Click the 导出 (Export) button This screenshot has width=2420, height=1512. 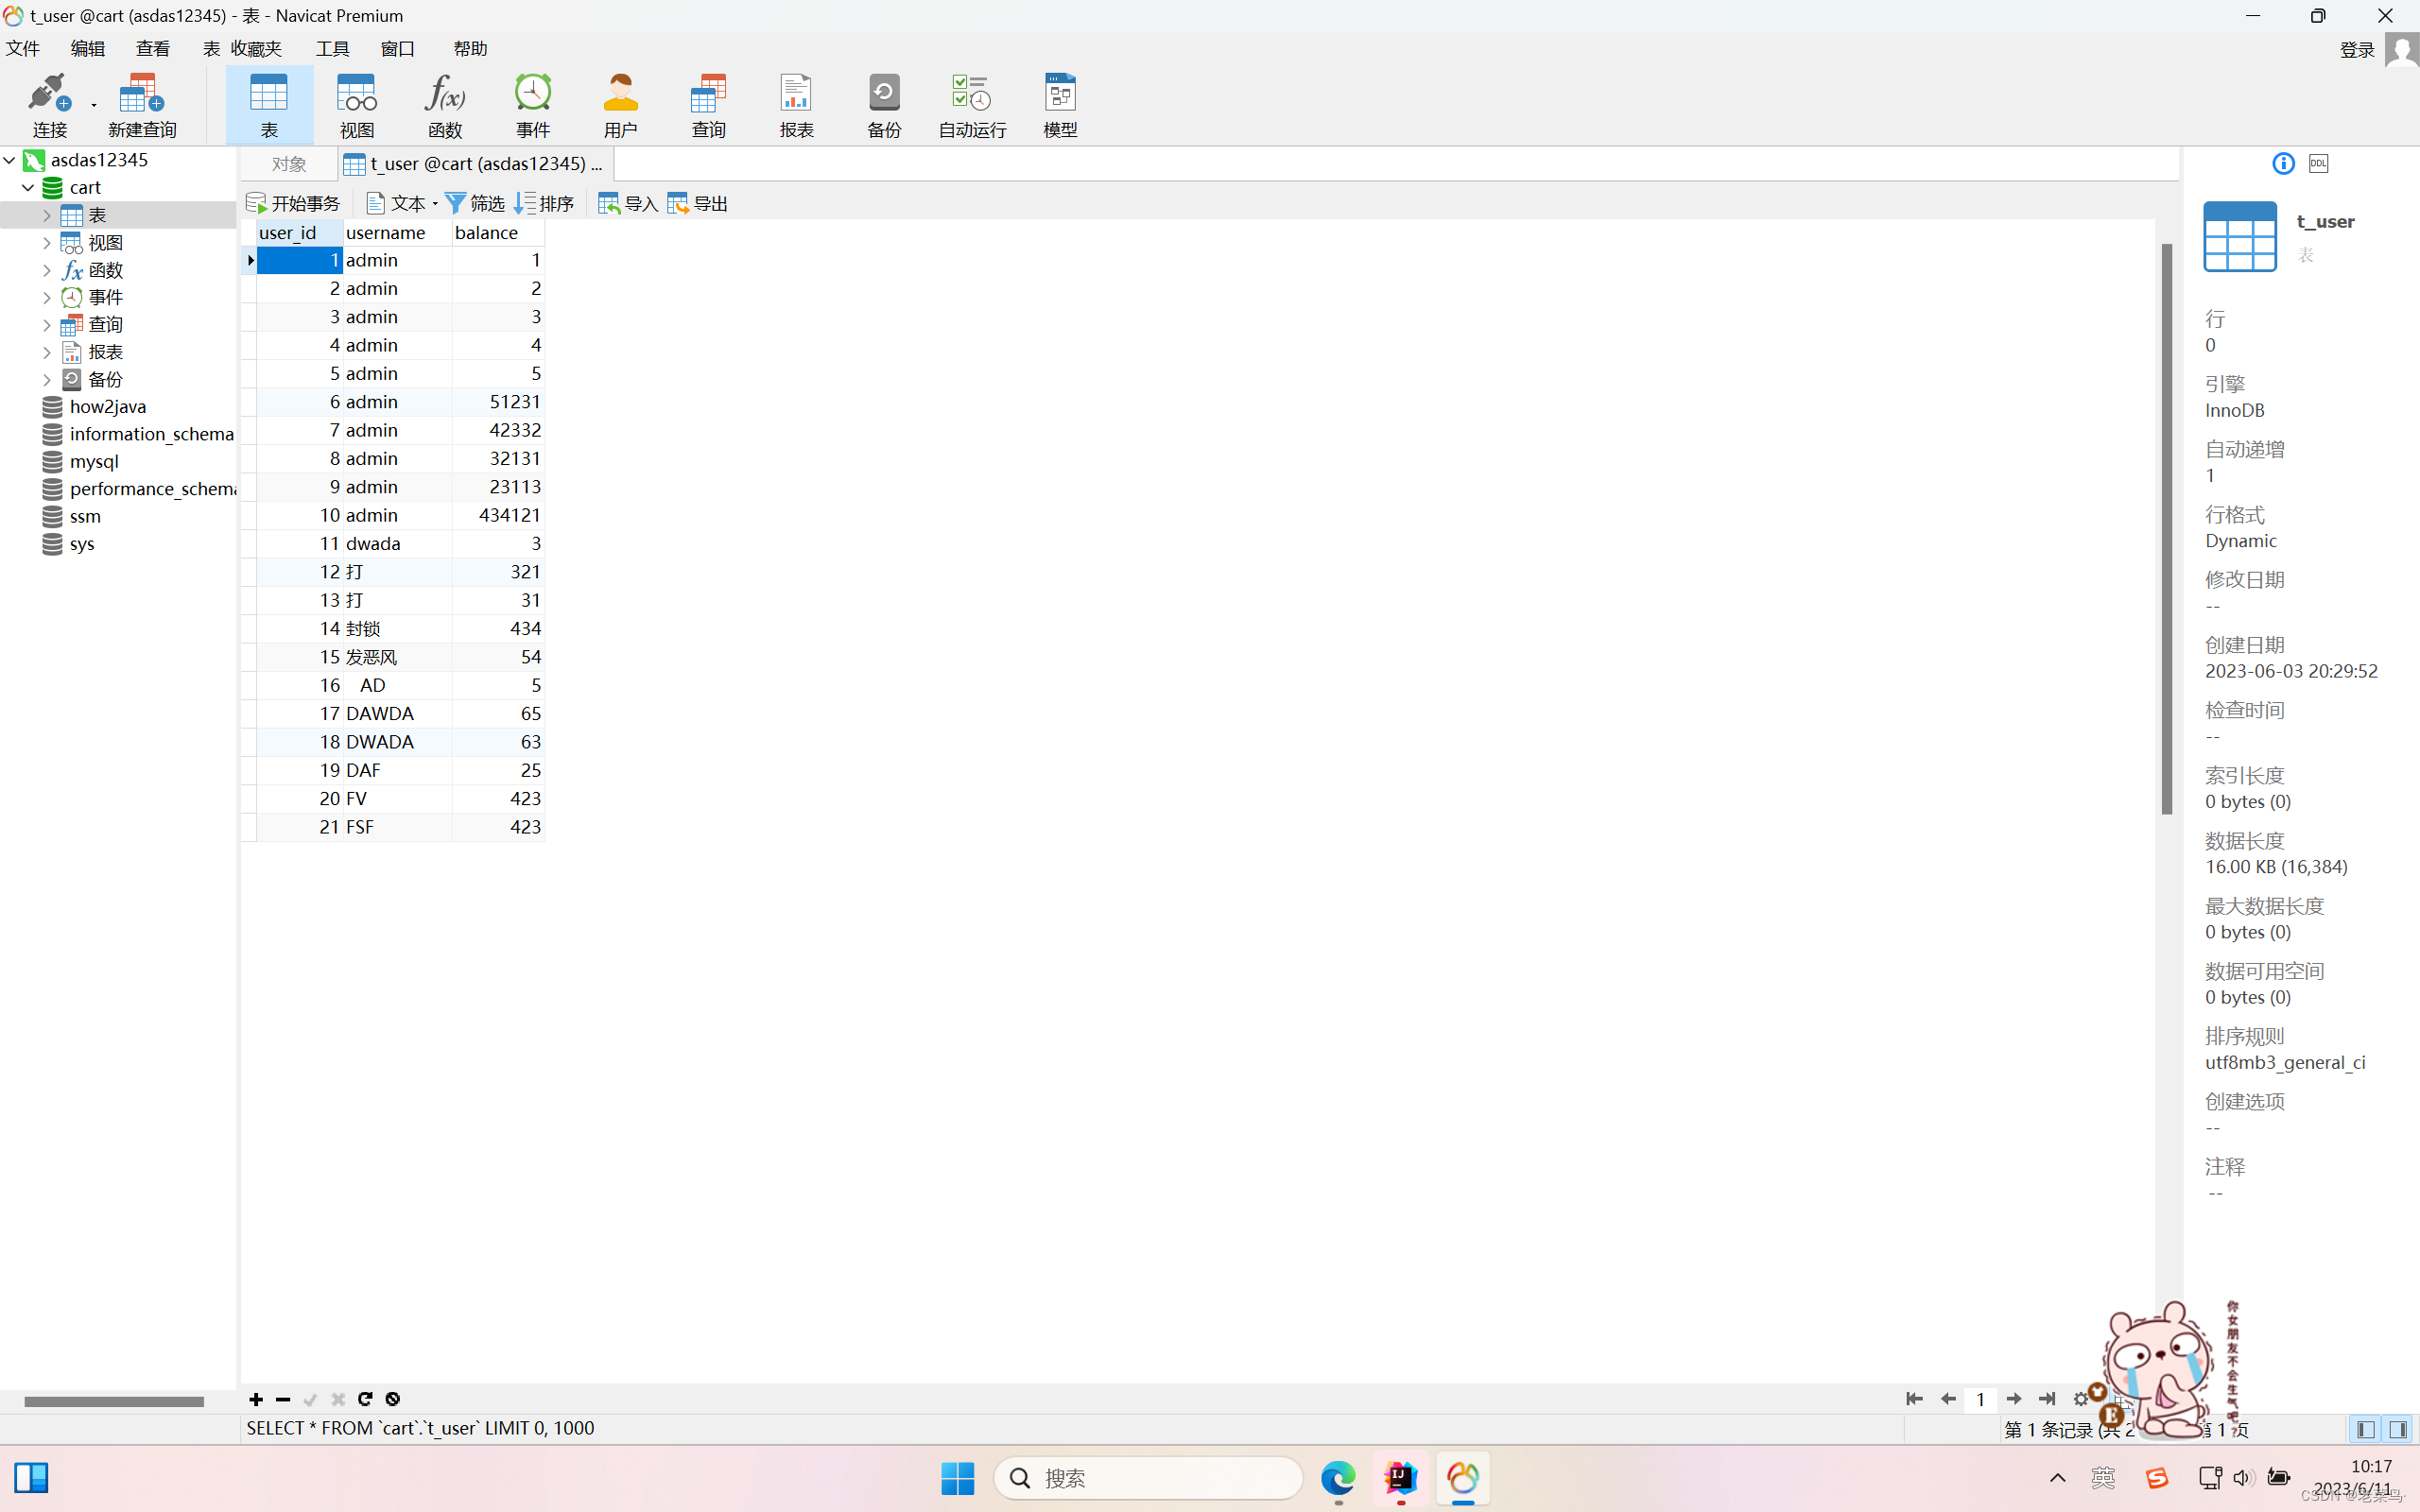(x=698, y=203)
